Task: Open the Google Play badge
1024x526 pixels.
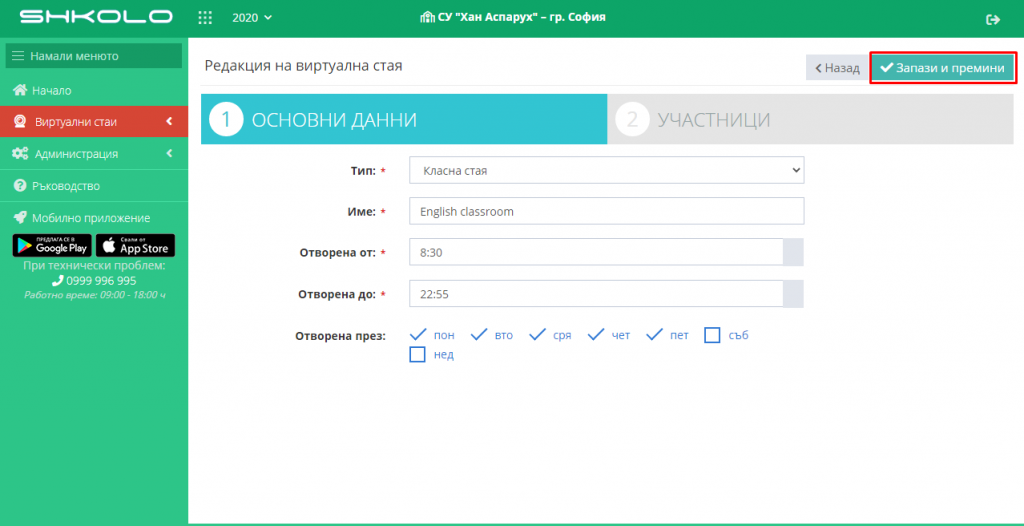Action: 52,246
